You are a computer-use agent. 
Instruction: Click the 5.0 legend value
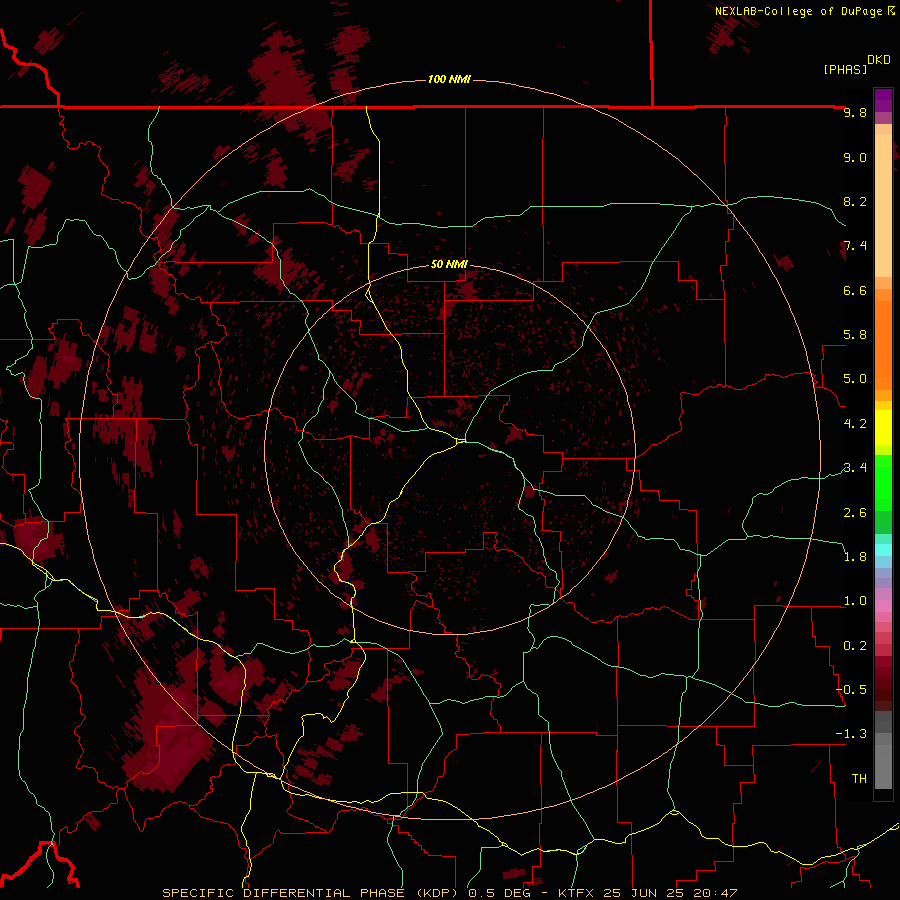[855, 379]
